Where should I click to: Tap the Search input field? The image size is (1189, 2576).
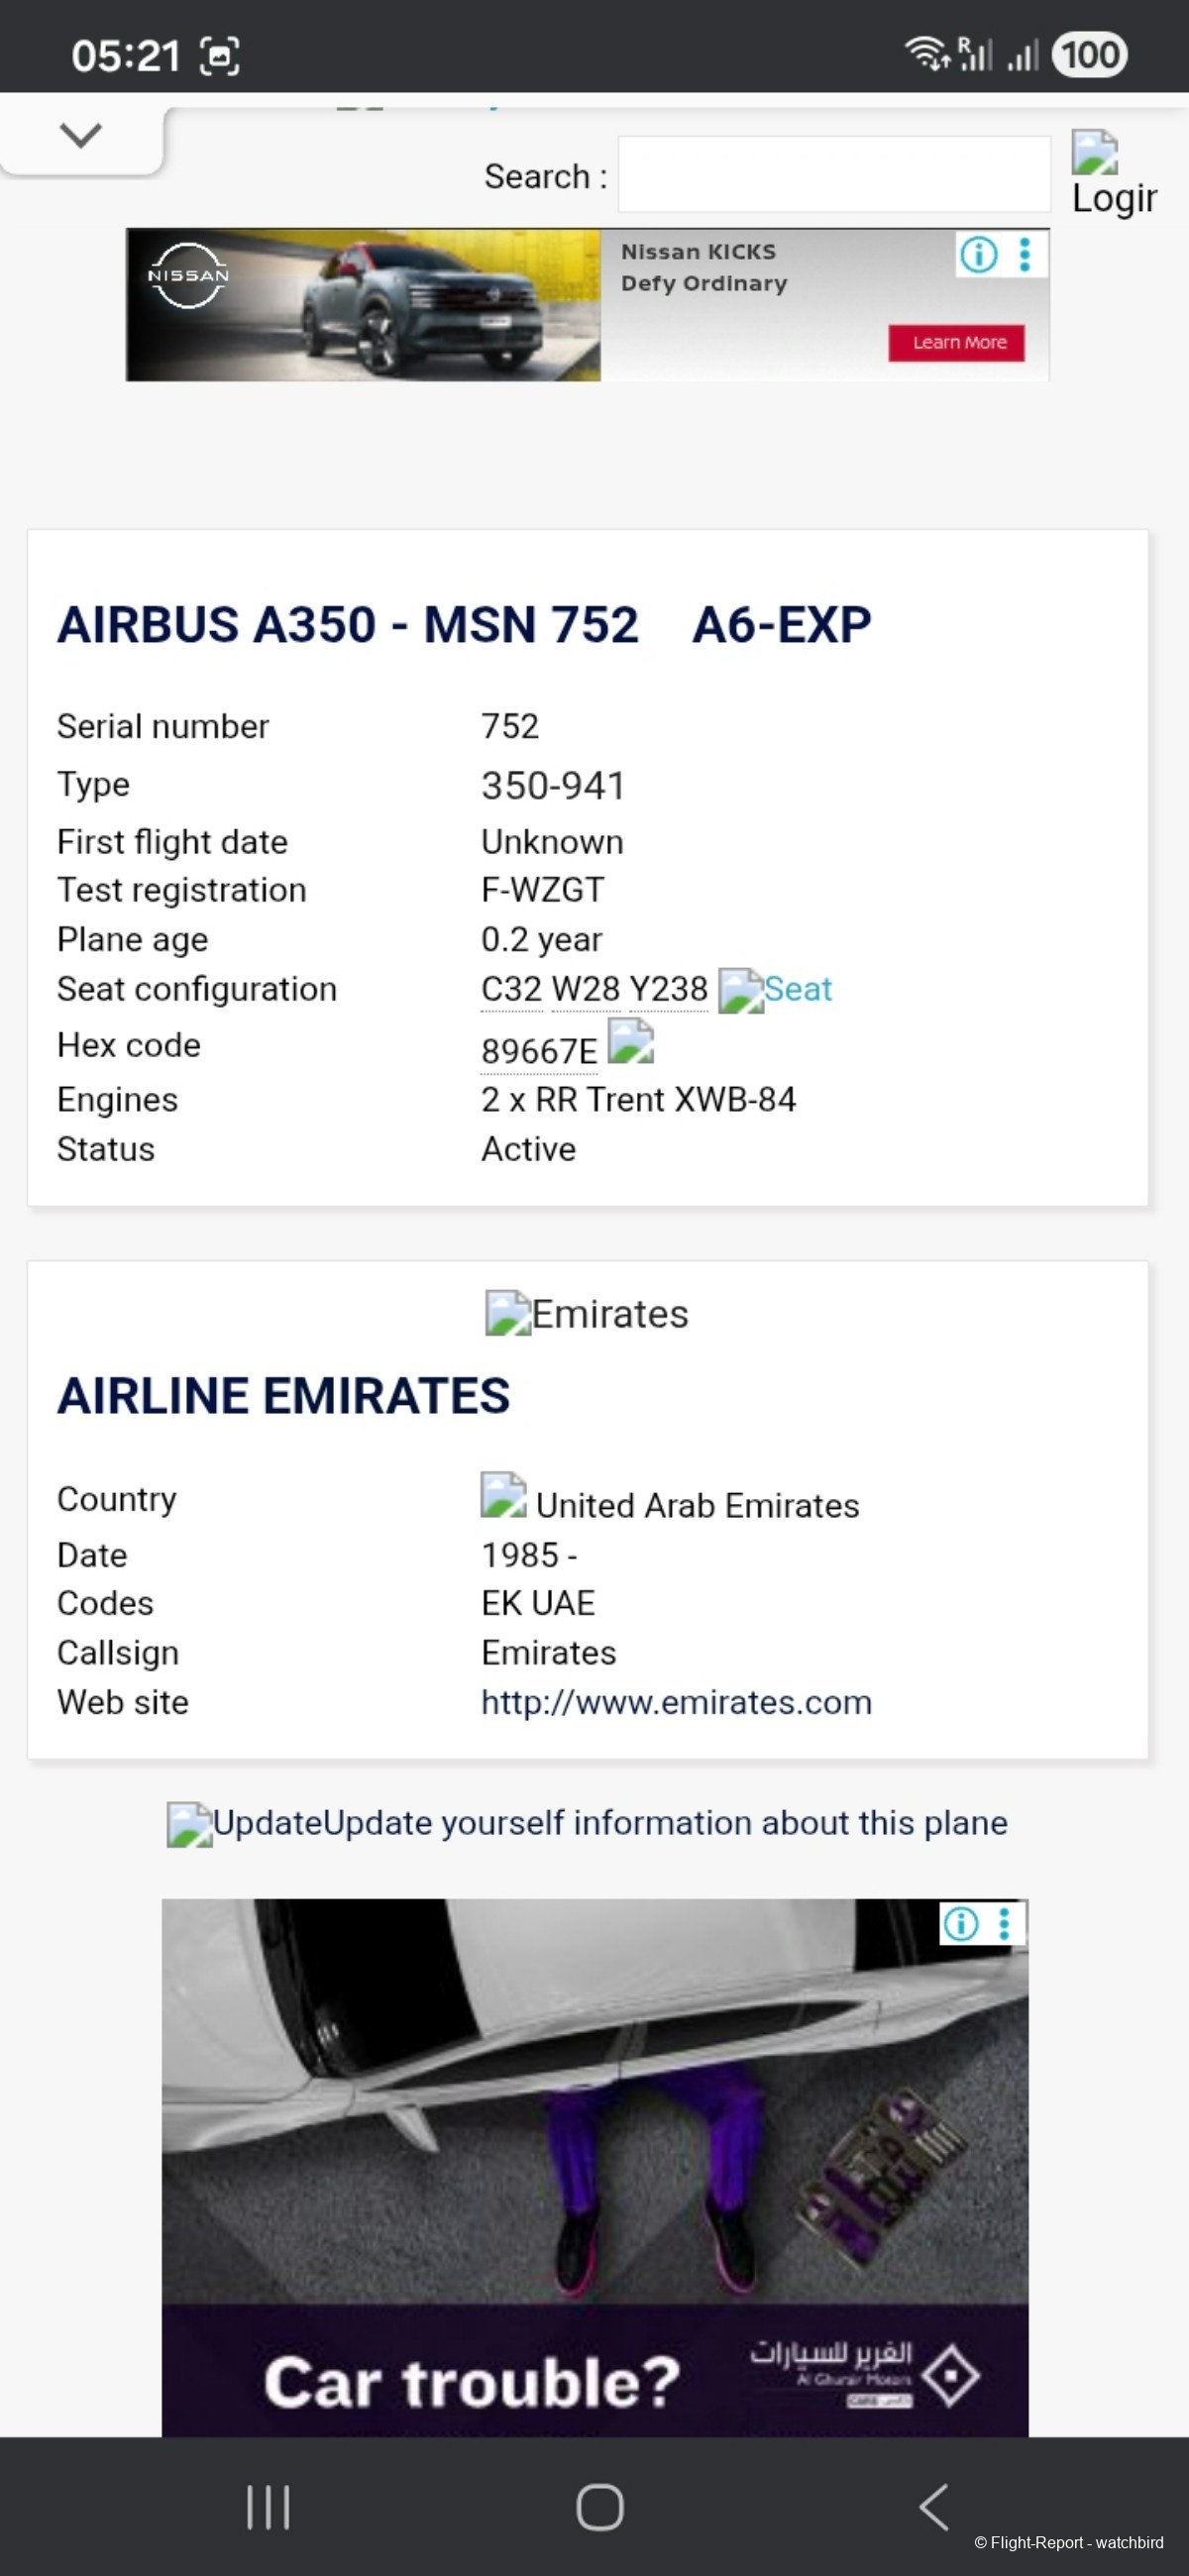tap(833, 175)
